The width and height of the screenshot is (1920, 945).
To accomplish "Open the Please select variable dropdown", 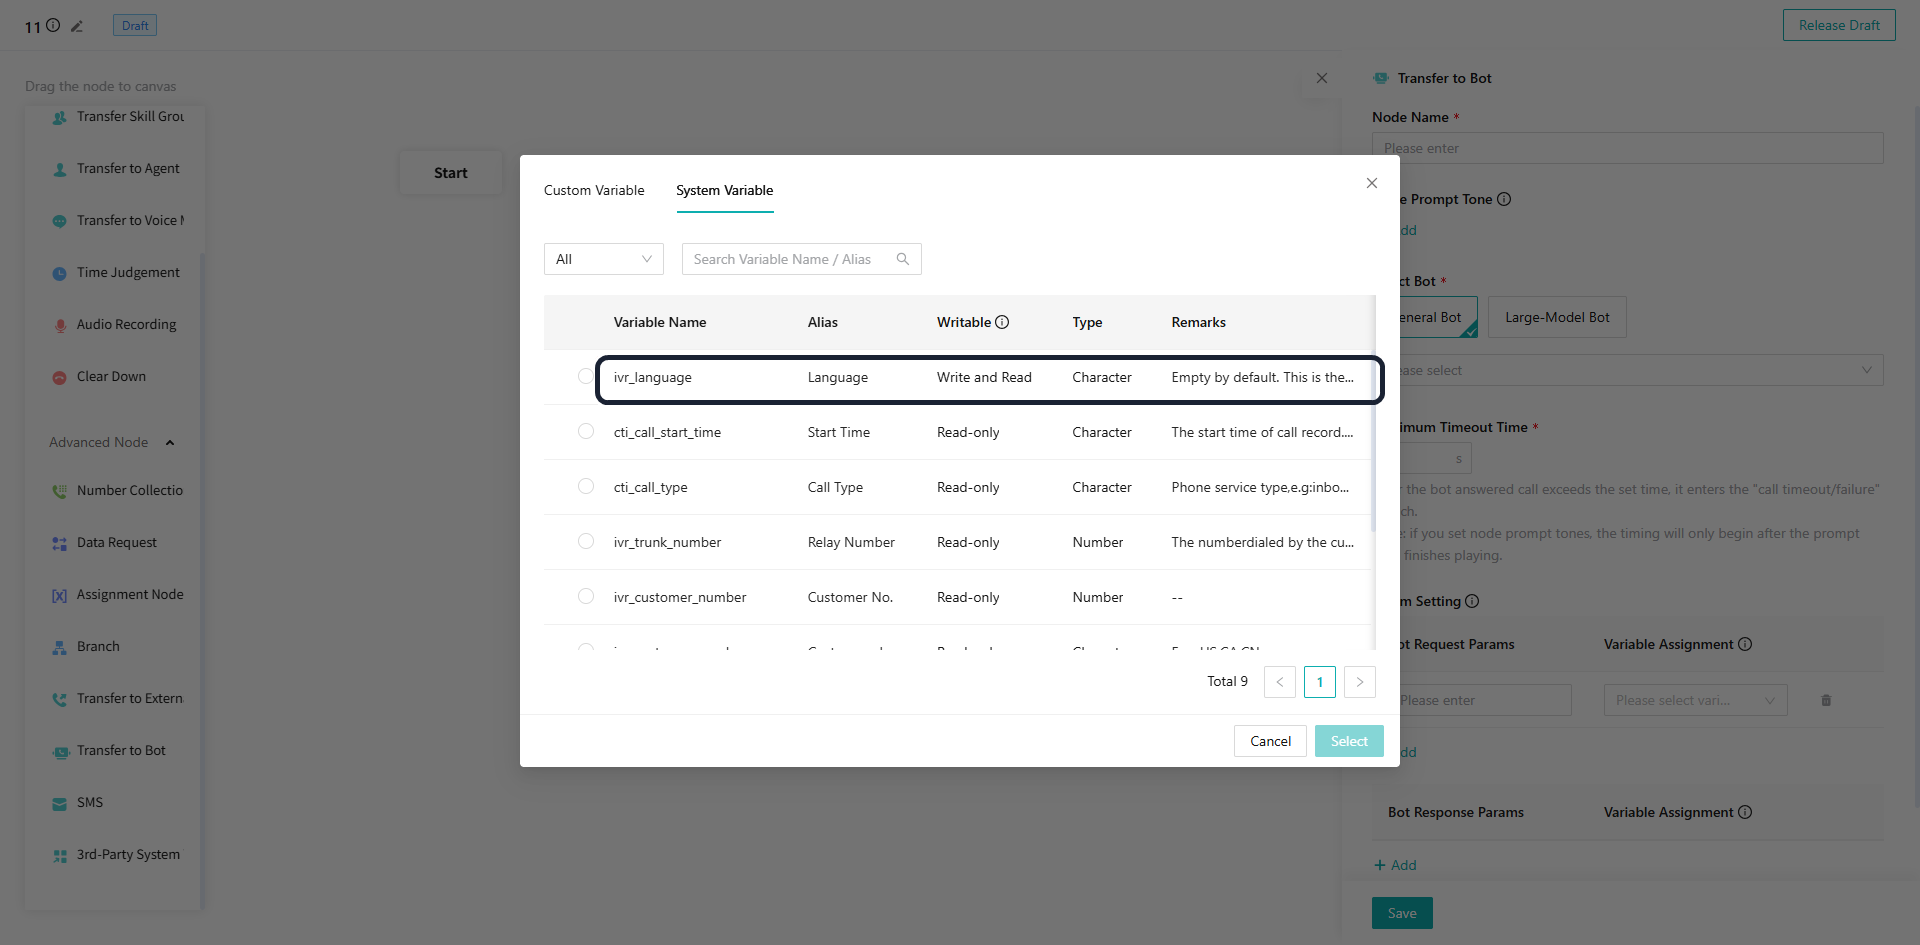I will click(1696, 700).
